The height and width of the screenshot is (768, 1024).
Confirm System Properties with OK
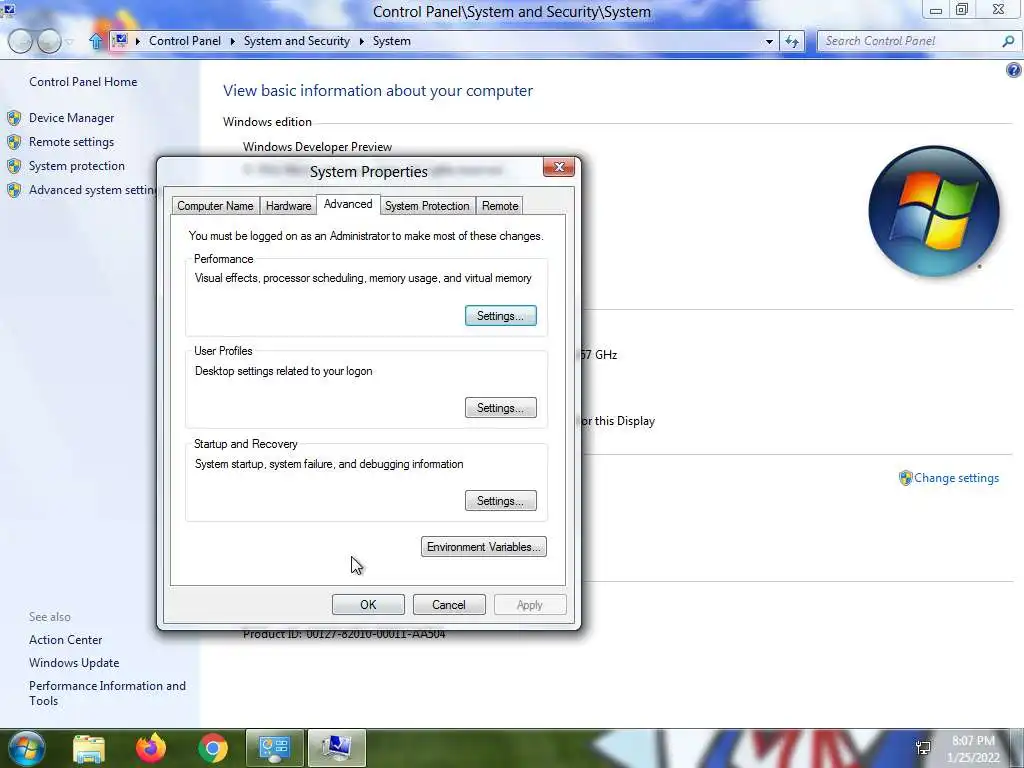(x=368, y=605)
